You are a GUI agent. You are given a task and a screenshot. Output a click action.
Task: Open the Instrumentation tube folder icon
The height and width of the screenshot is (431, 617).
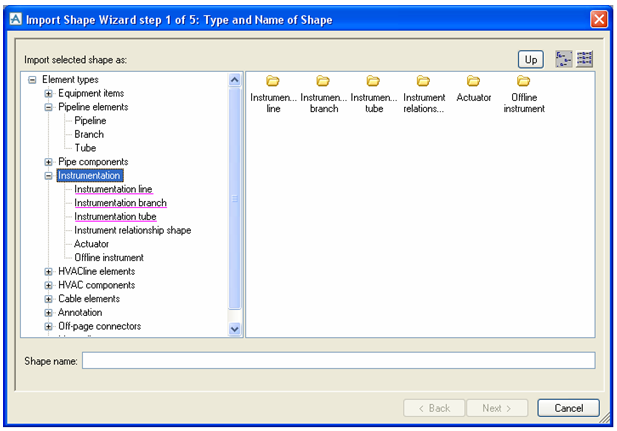pyautogui.click(x=373, y=81)
